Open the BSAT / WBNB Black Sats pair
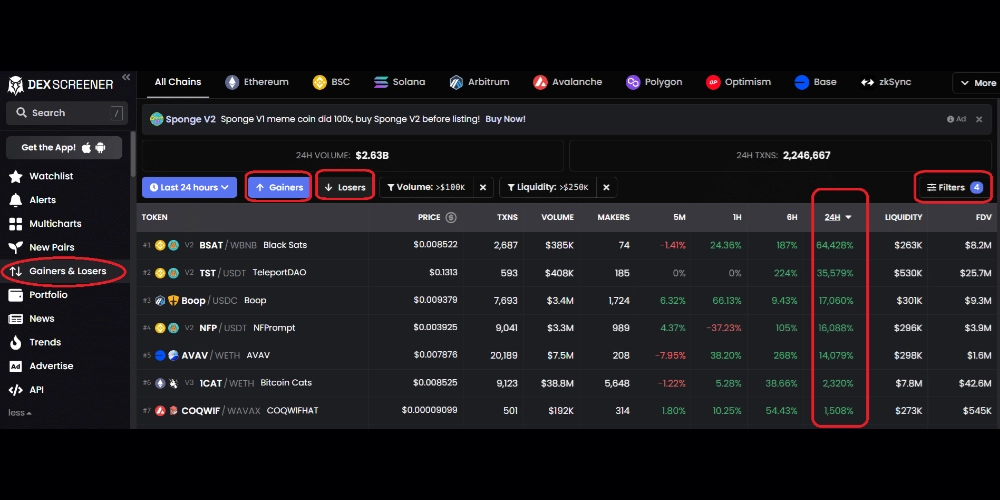1000x500 pixels. (568, 246)
